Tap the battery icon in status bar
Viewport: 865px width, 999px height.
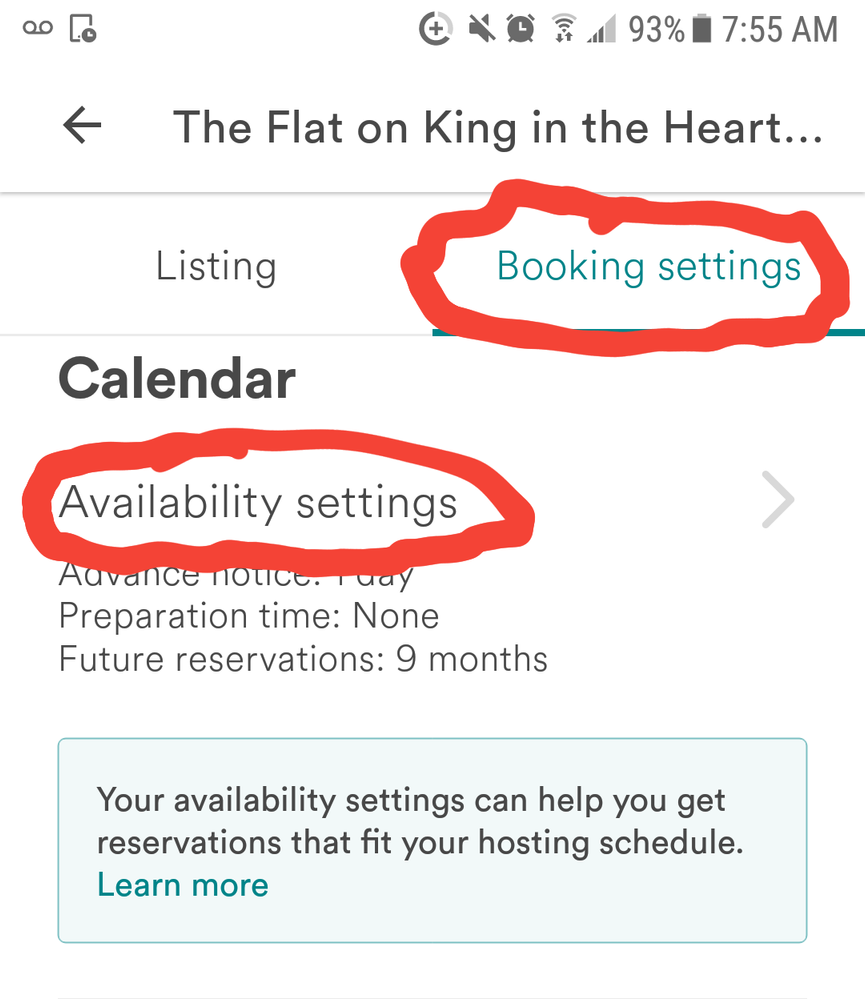[x=702, y=30]
